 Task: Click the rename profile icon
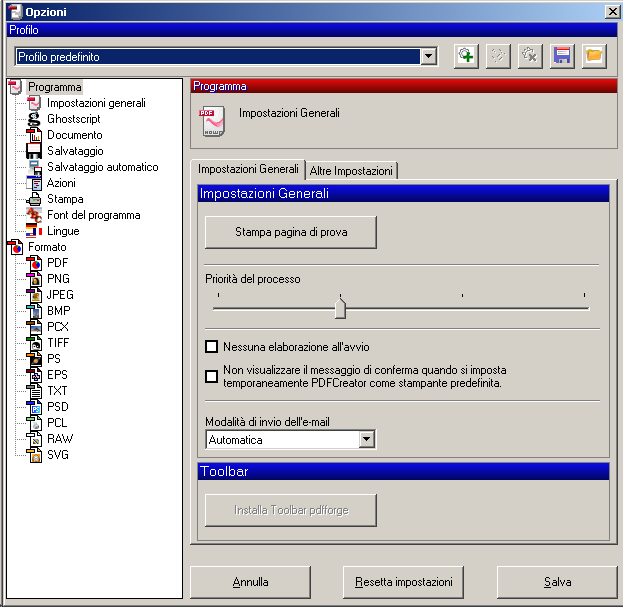coord(498,56)
